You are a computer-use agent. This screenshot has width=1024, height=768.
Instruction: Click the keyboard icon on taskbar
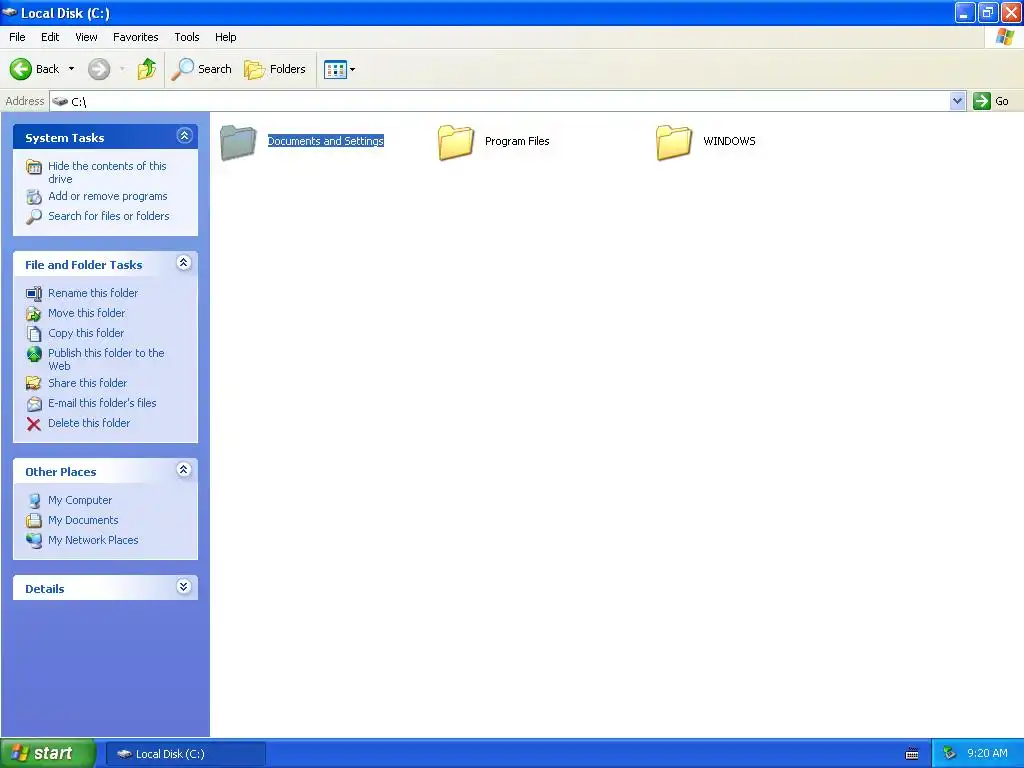tap(912, 754)
